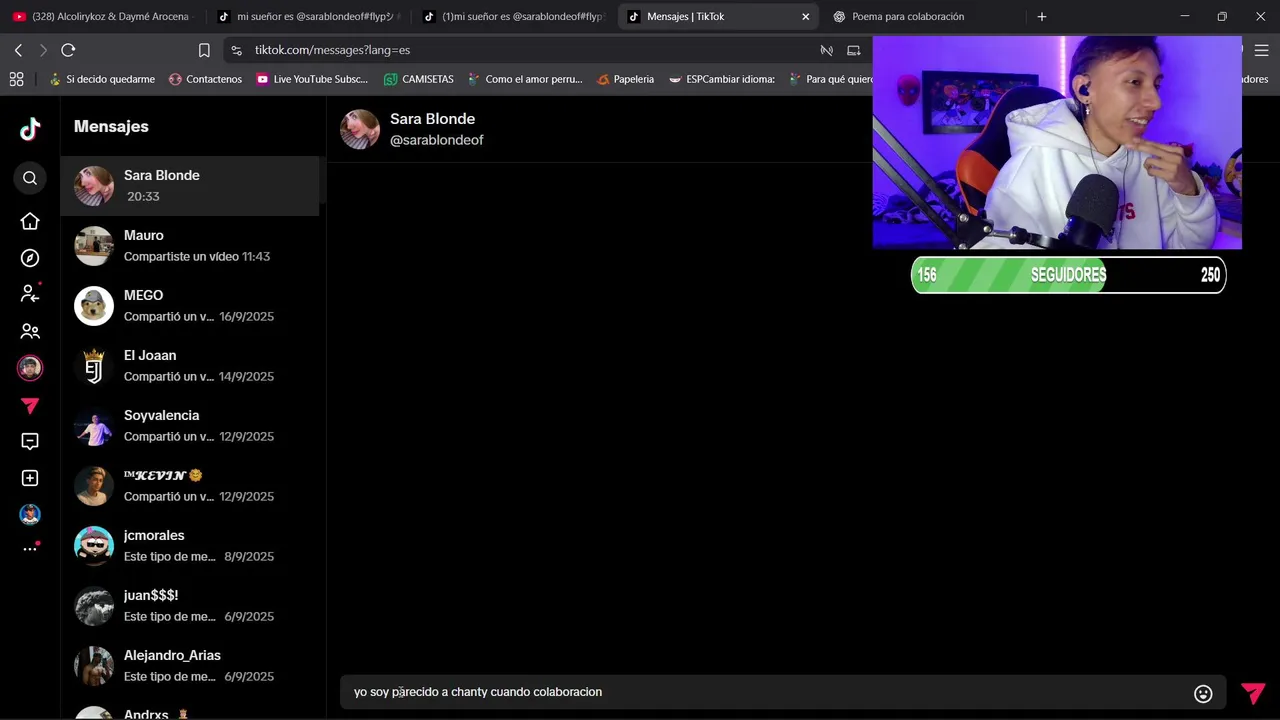Open the LIVE avatar icon in sidebar

[x=30, y=368]
